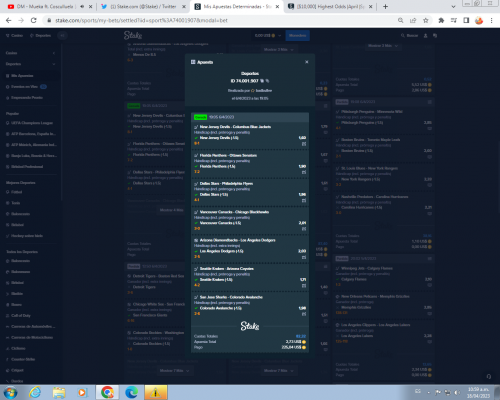Switch to Highest Odds forum browser tab

point(330,7)
